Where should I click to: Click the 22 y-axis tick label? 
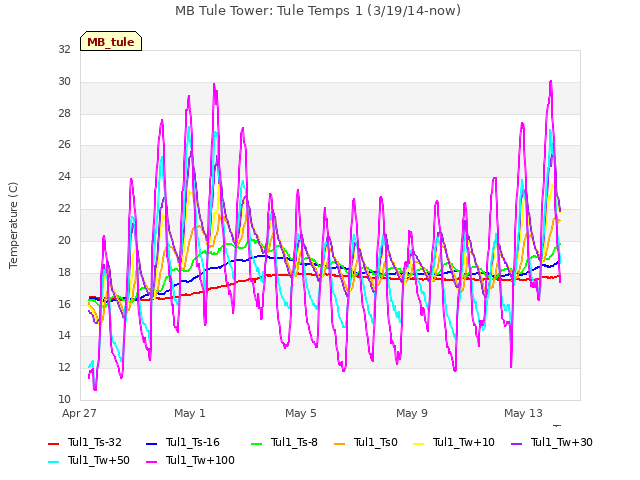coord(64,208)
